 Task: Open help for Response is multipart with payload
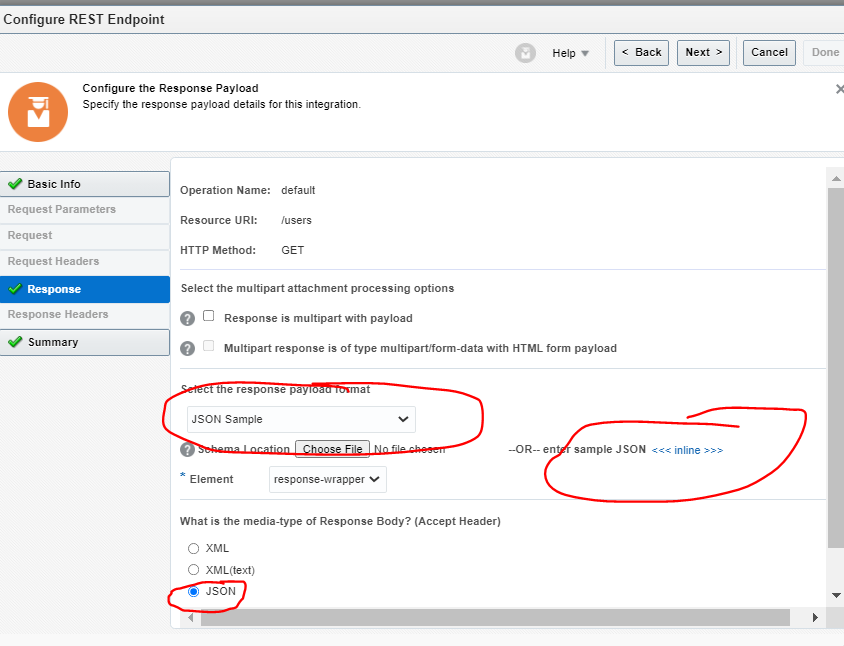point(187,319)
